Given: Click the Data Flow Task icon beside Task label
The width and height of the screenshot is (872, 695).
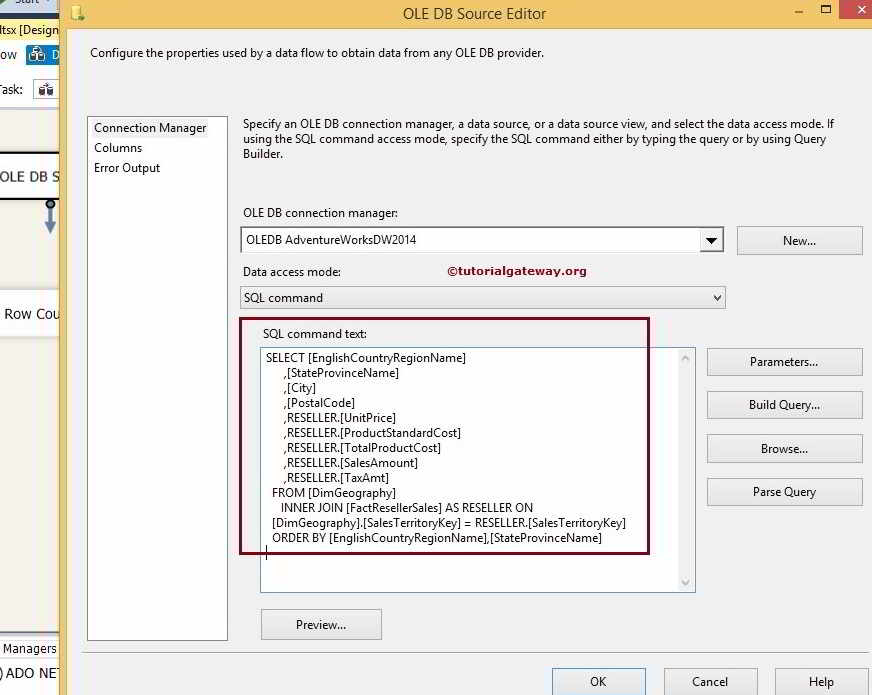Looking at the screenshot, I should point(46,89).
